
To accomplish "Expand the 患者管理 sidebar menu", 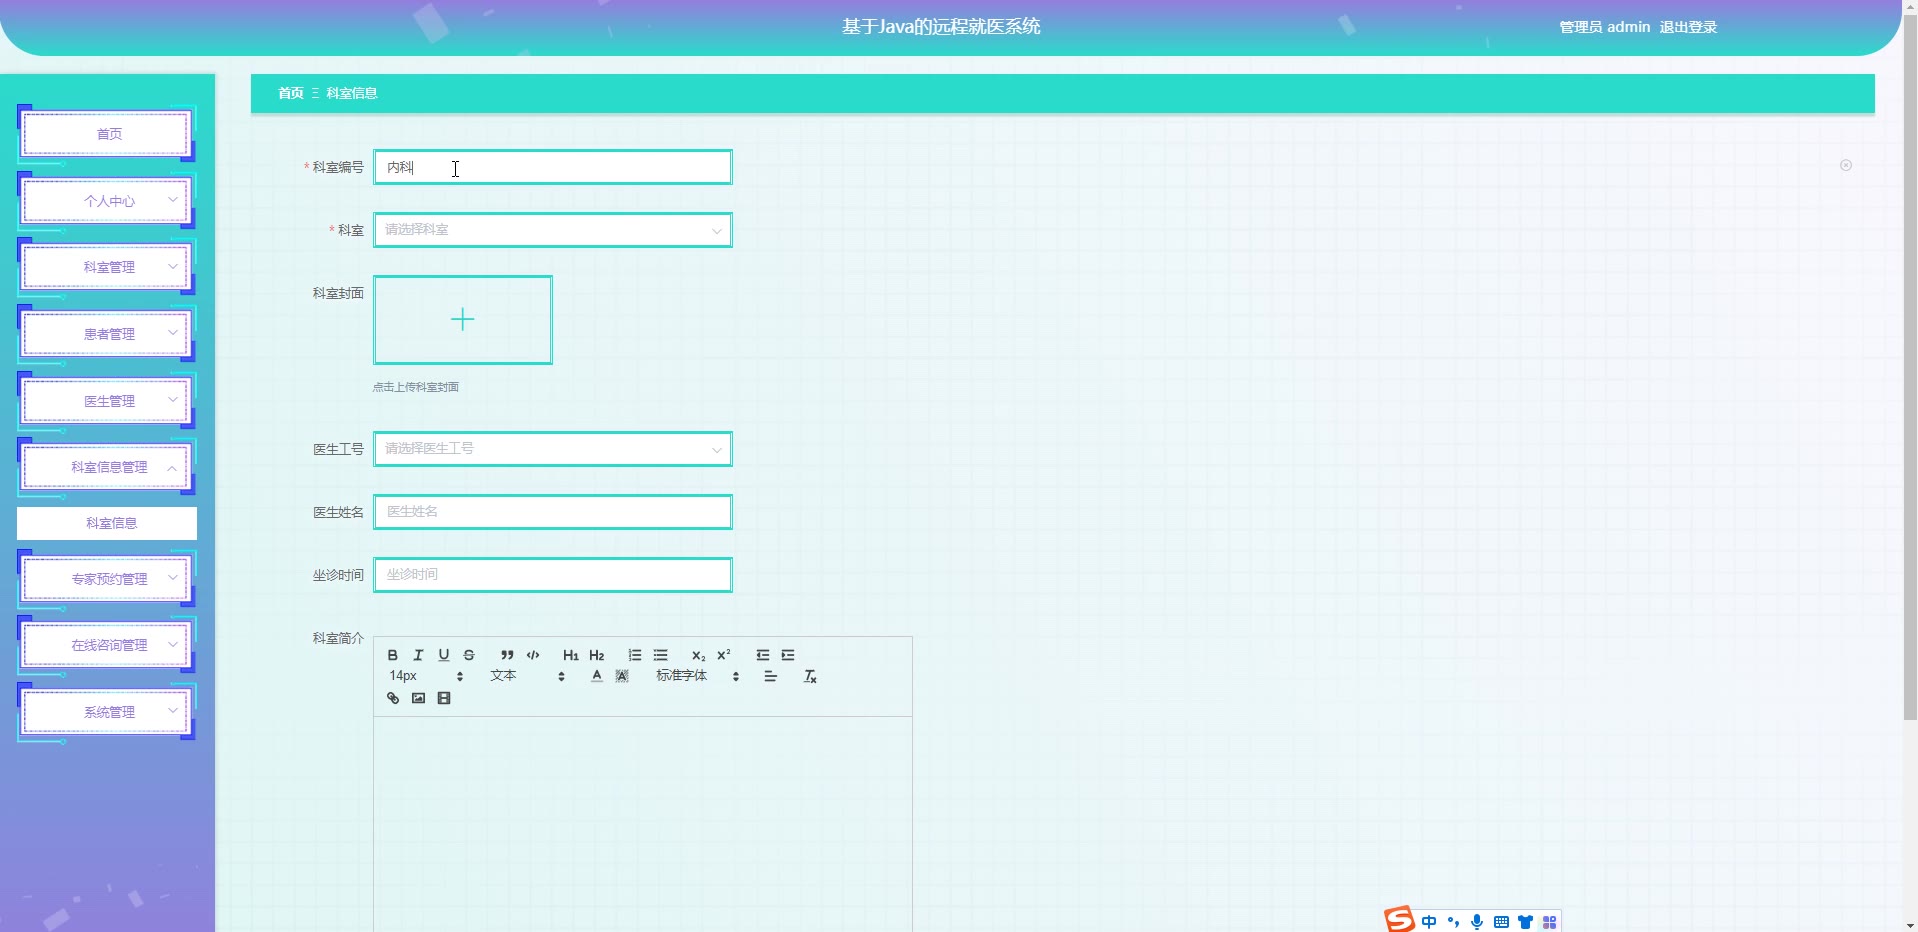I will pyautogui.click(x=107, y=334).
